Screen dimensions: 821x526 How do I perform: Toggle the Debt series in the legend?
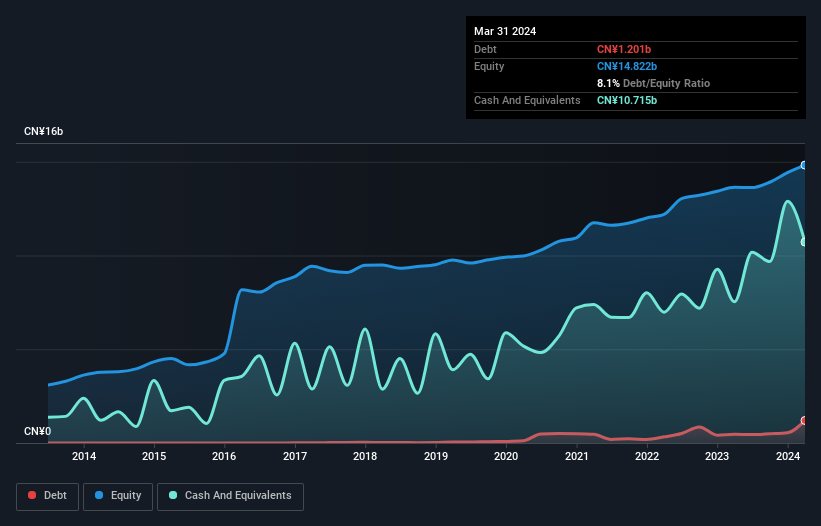(x=46, y=495)
